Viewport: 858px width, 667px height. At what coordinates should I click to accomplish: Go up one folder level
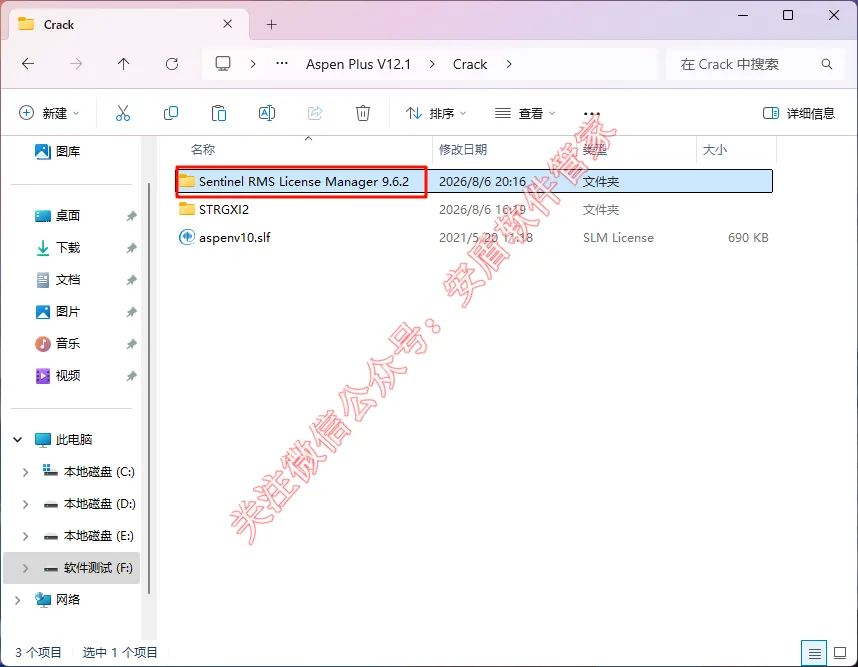pyautogui.click(x=124, y=64)
